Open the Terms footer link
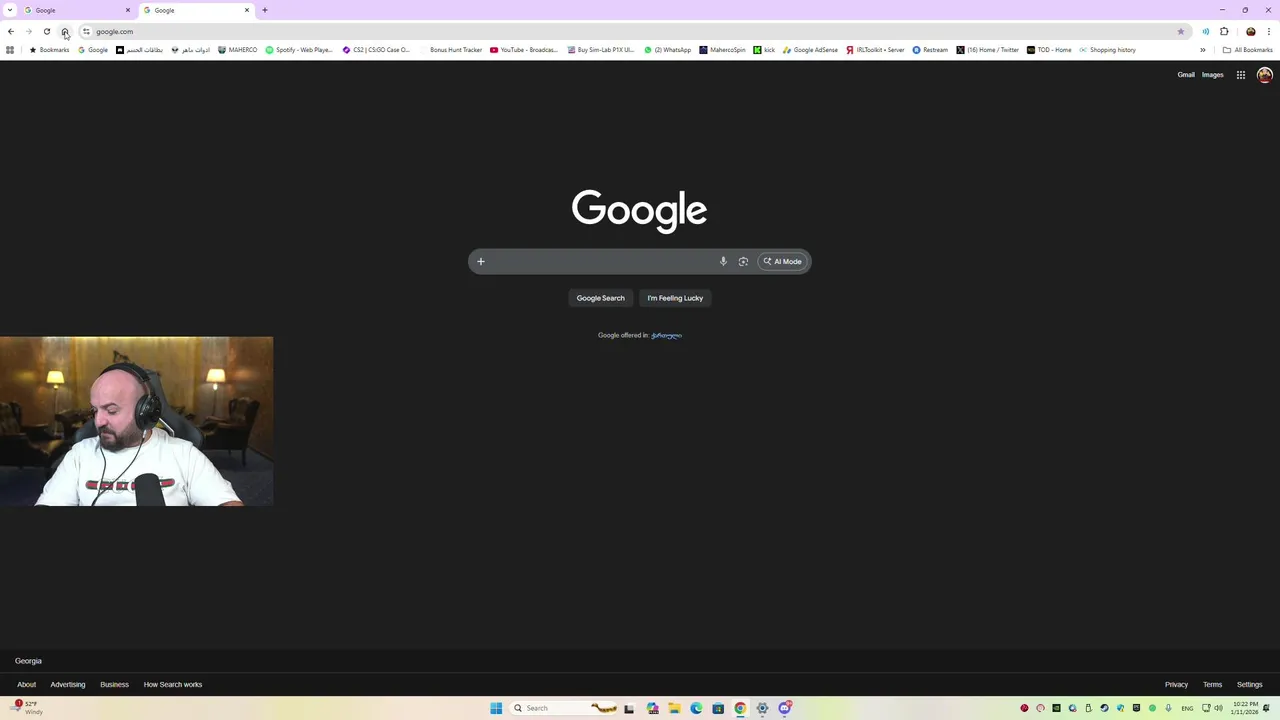The width and height of the screenshot is (1280, 720). coord(1213,685)
